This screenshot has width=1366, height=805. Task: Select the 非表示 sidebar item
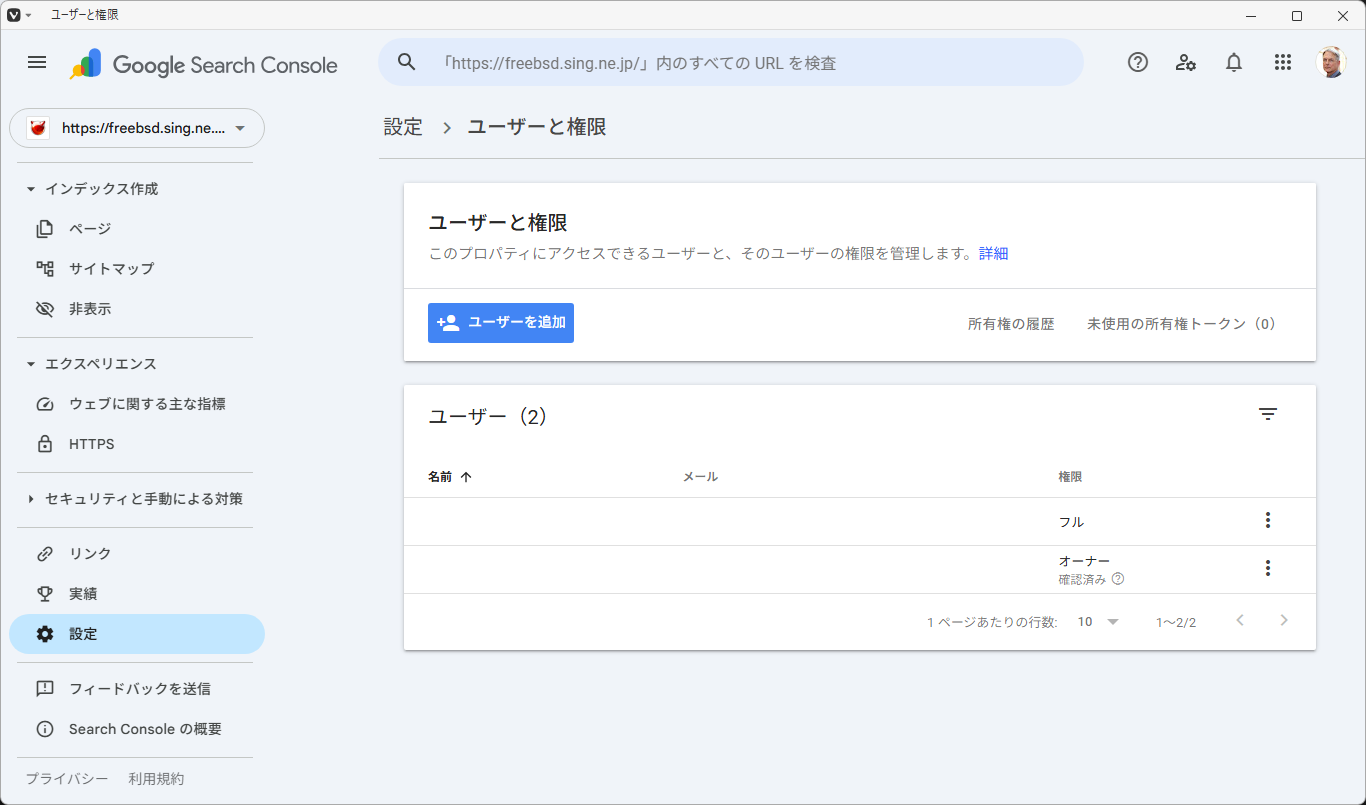click(x=90, y=308)
